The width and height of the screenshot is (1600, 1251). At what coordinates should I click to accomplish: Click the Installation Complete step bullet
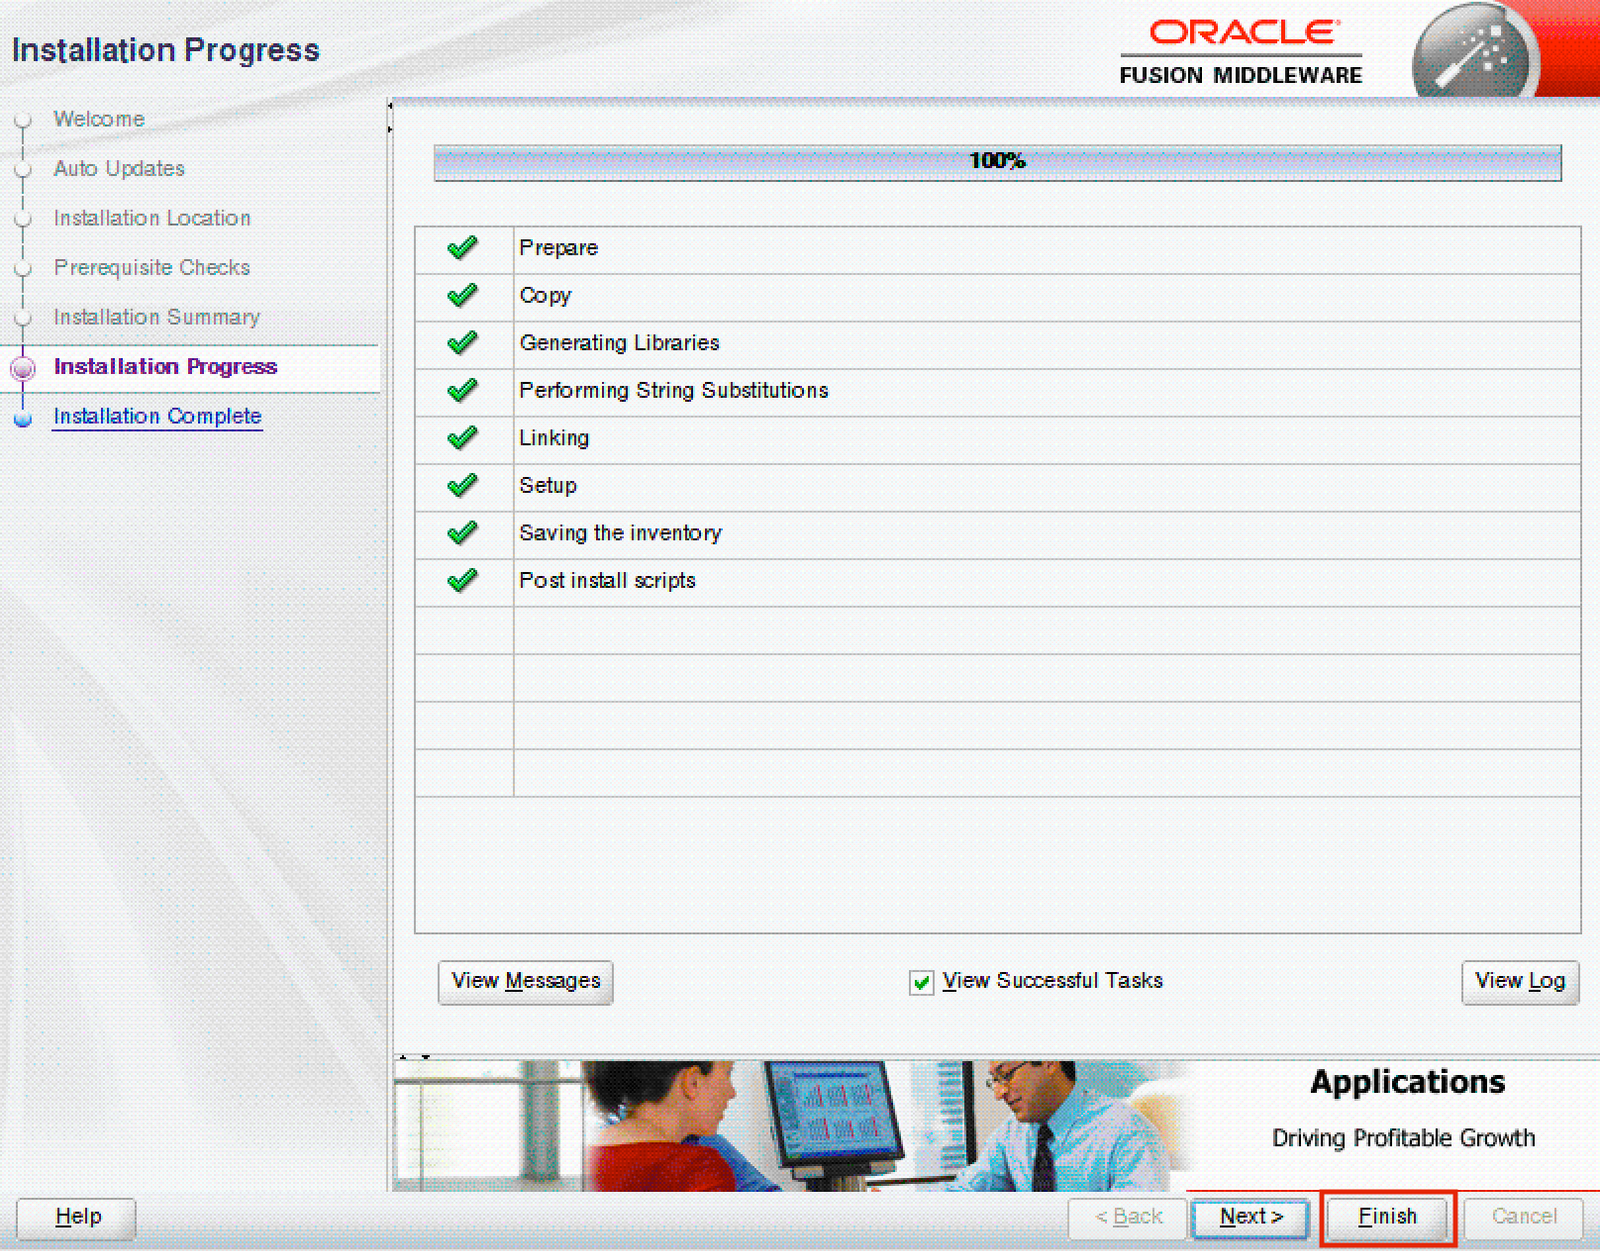pyautogui.click(x=23, y=418)
